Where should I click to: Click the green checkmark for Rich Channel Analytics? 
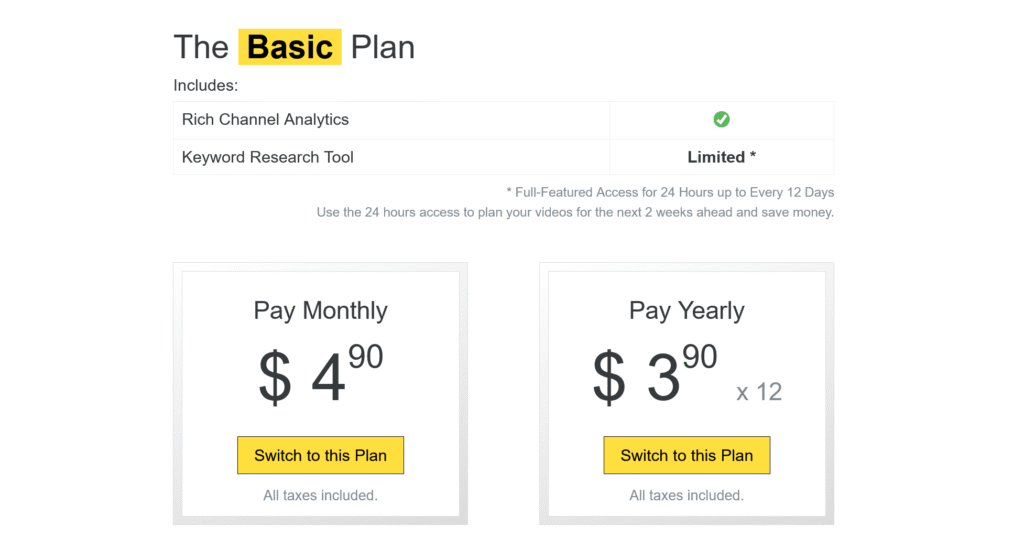[x=721, y=119]
